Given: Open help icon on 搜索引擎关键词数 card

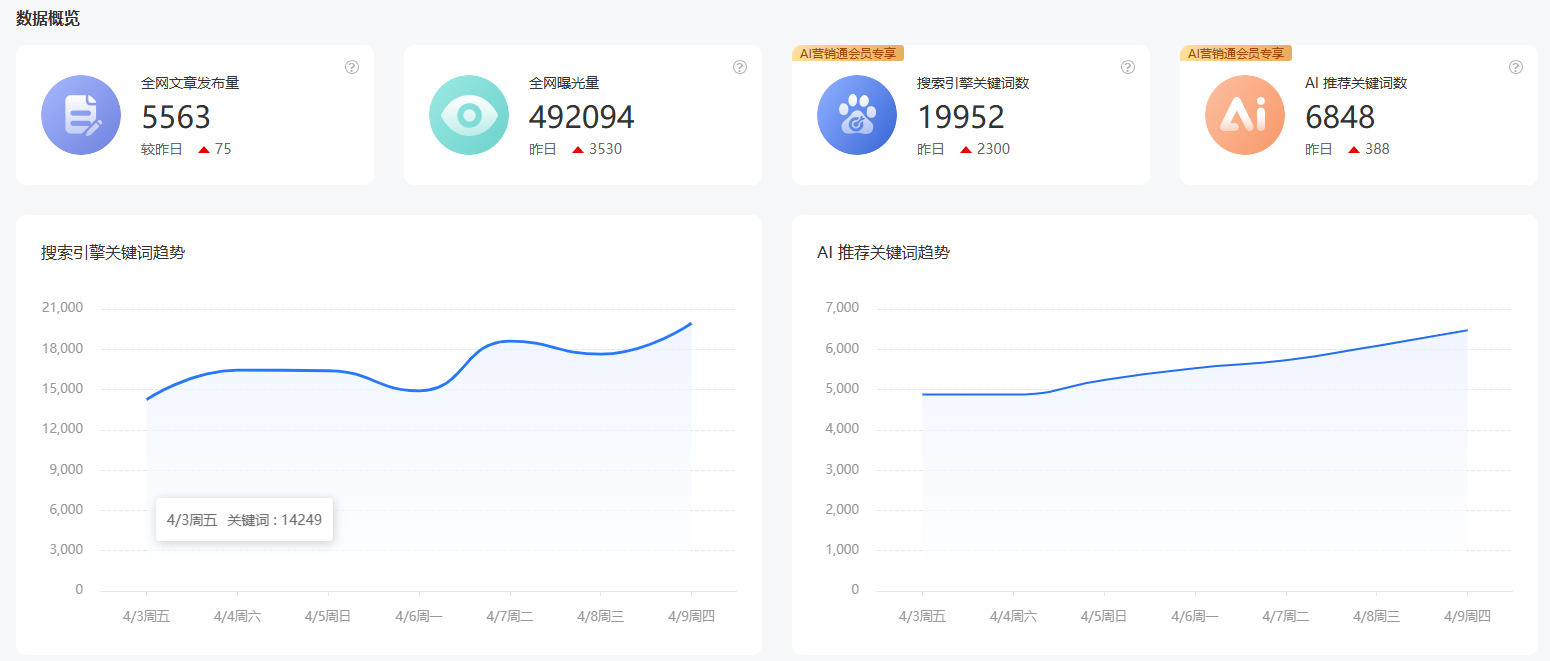Looking at the screenshot, I should [1128, 67].
